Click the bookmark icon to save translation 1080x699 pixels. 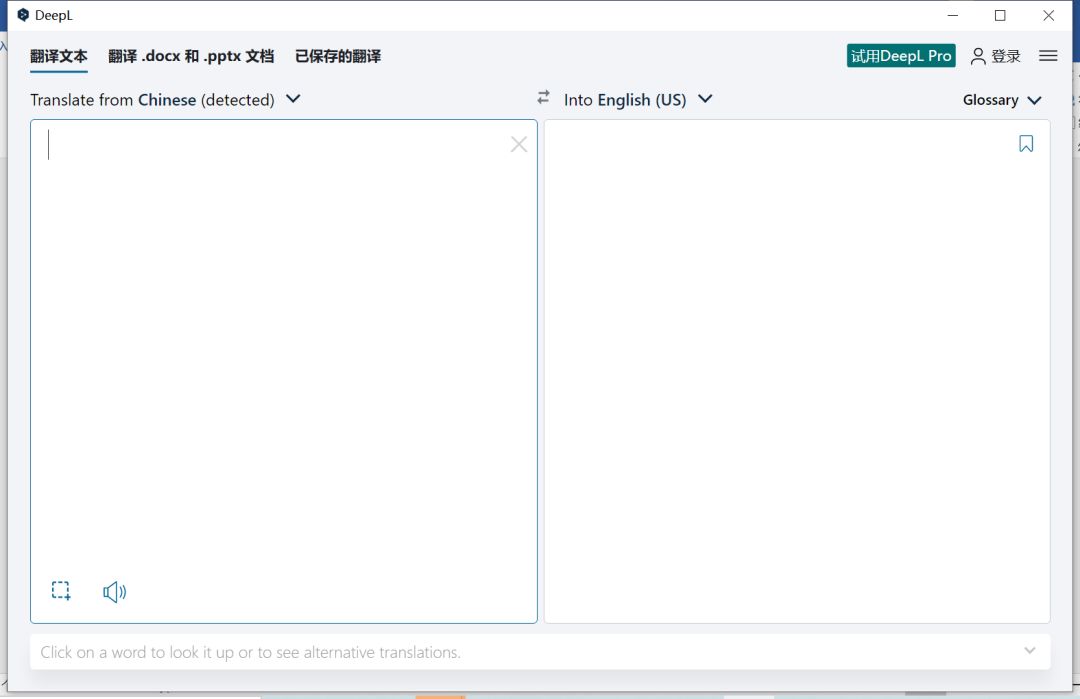[x=1025, y=143]
